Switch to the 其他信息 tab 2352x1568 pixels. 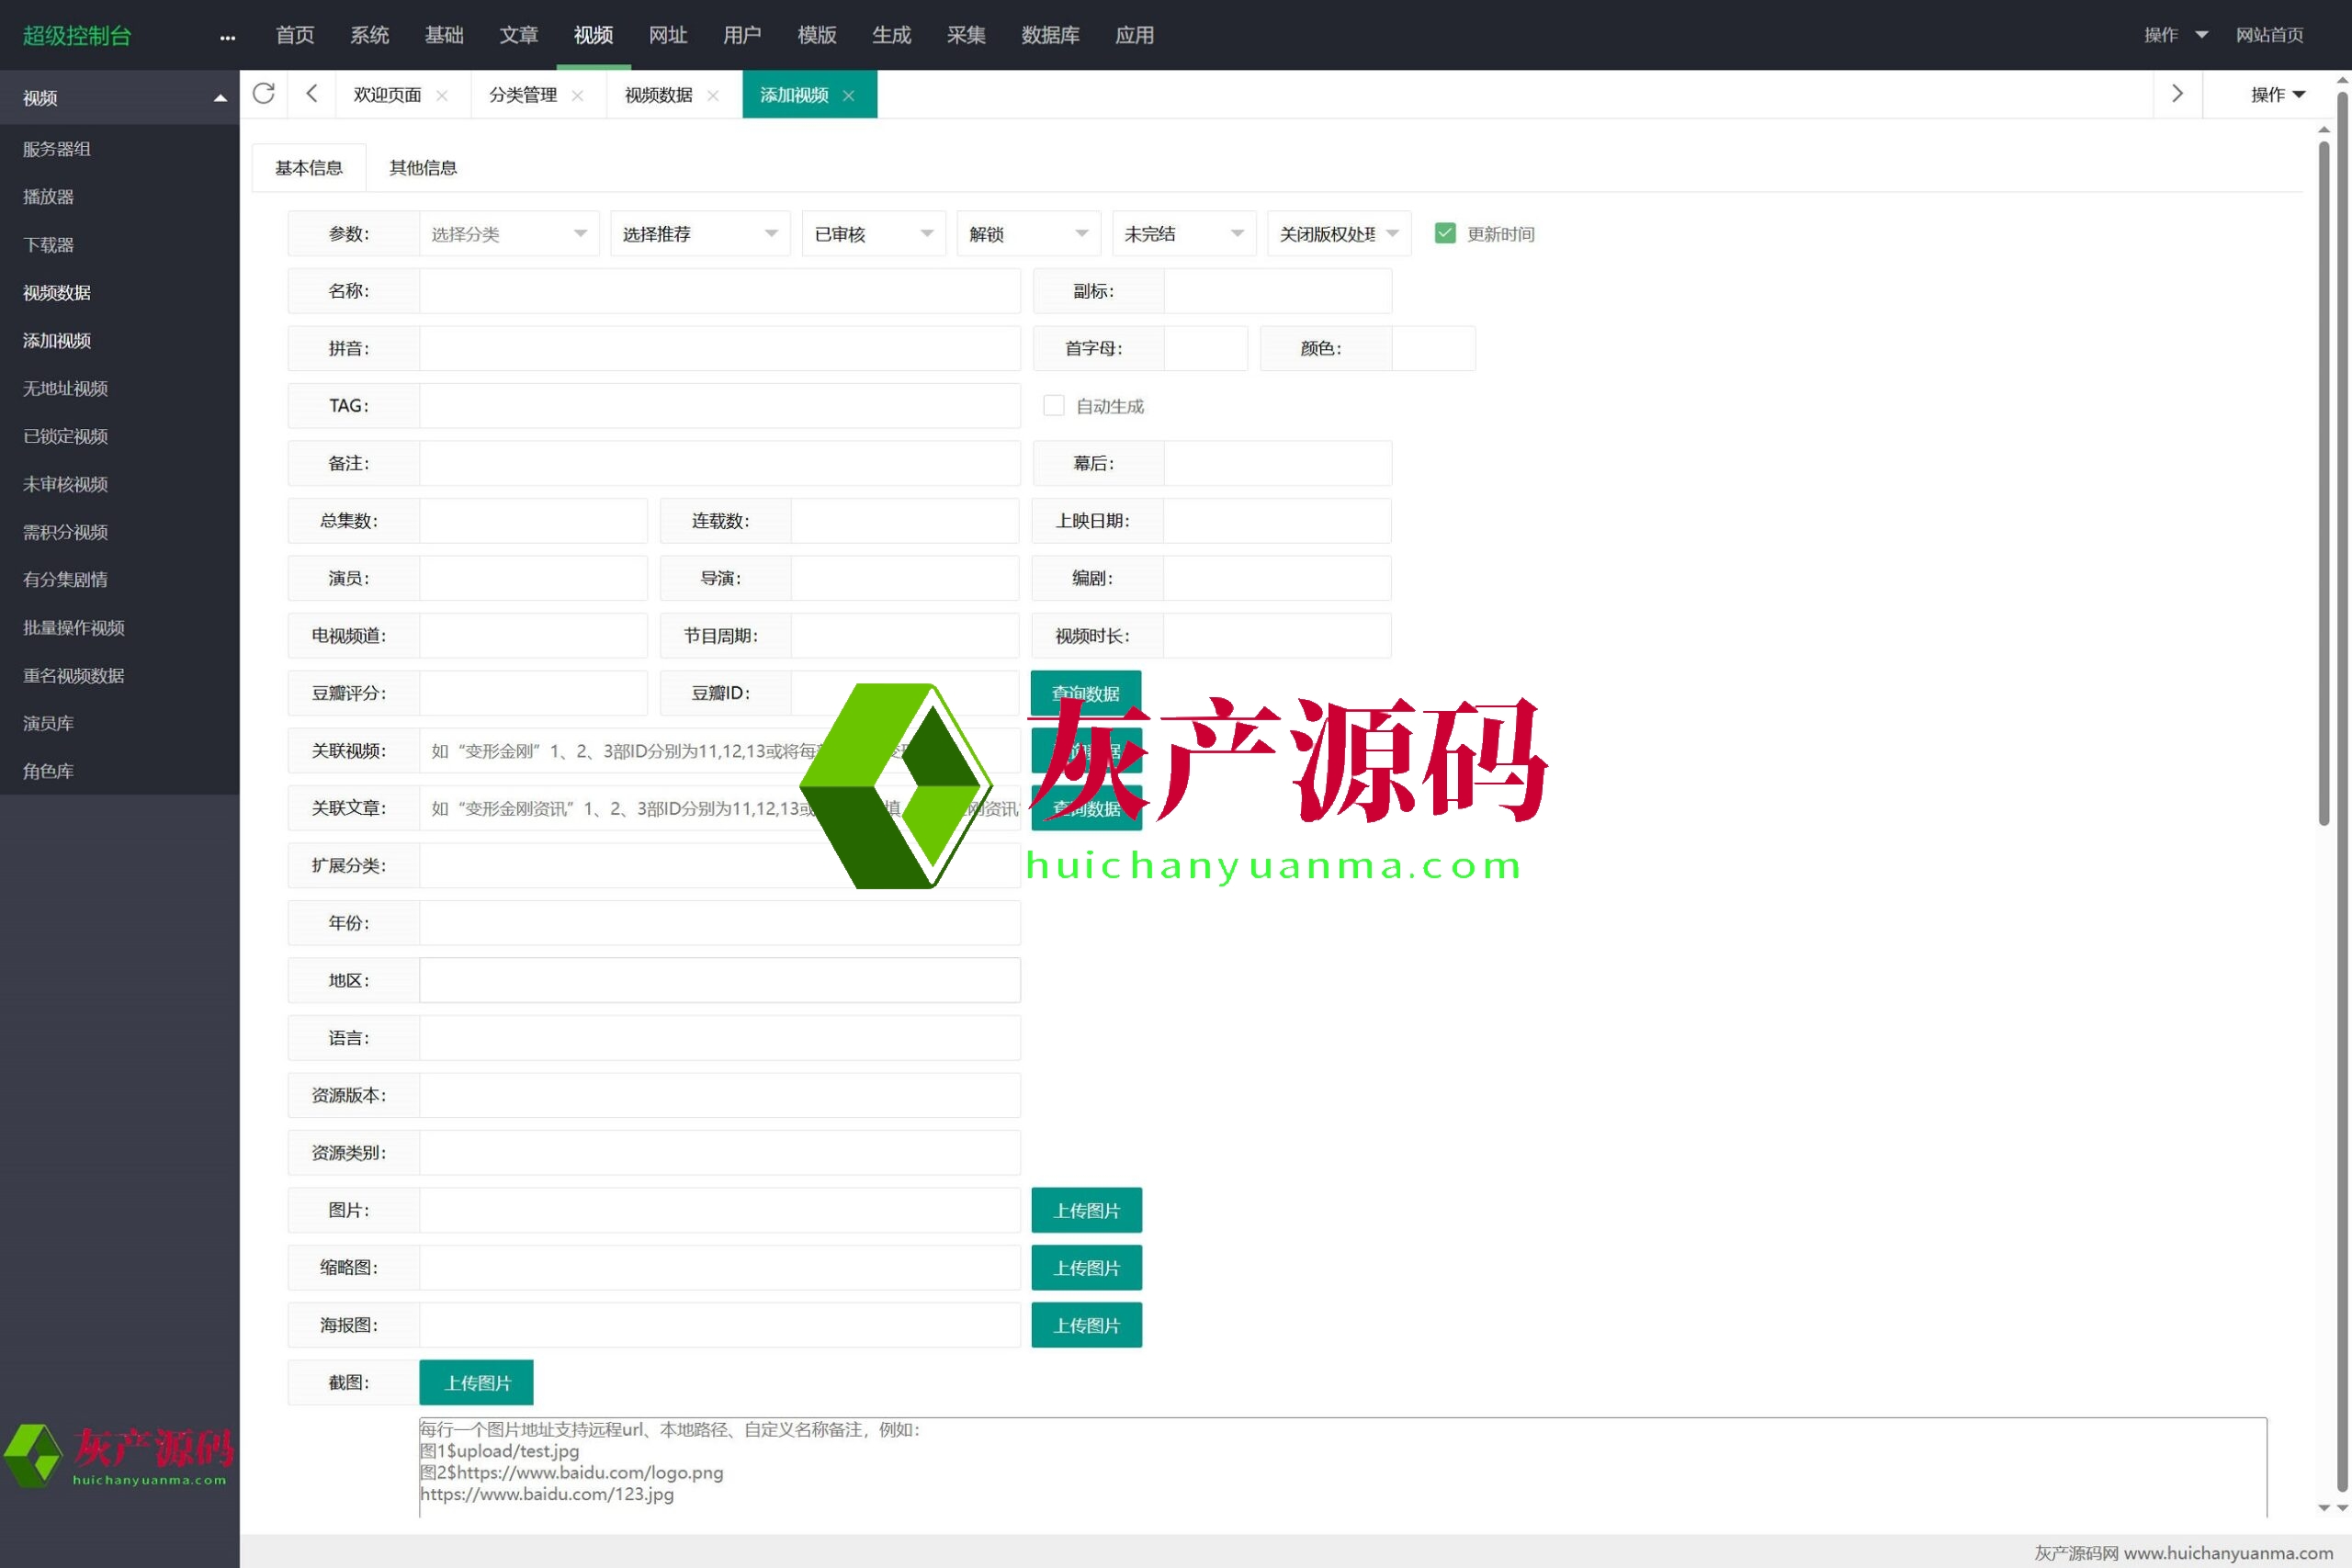(423, 168)
